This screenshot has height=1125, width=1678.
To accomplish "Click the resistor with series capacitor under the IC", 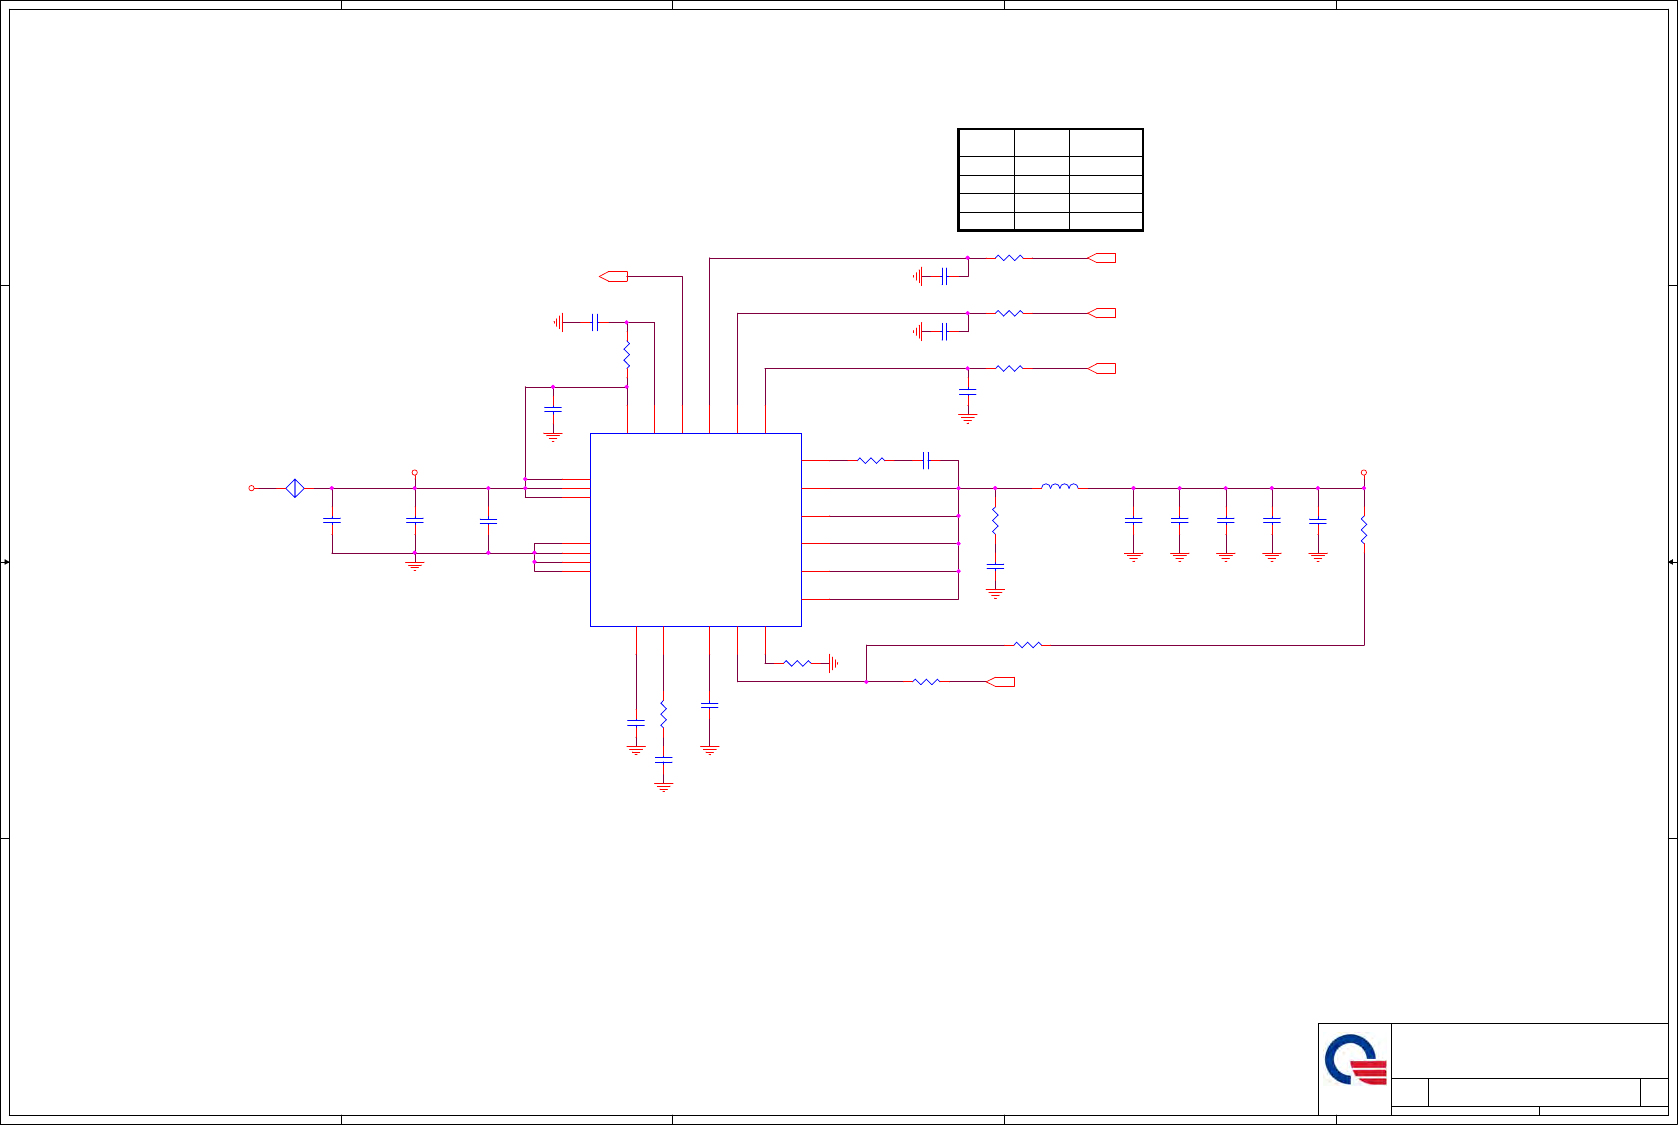I will (663, 715).
